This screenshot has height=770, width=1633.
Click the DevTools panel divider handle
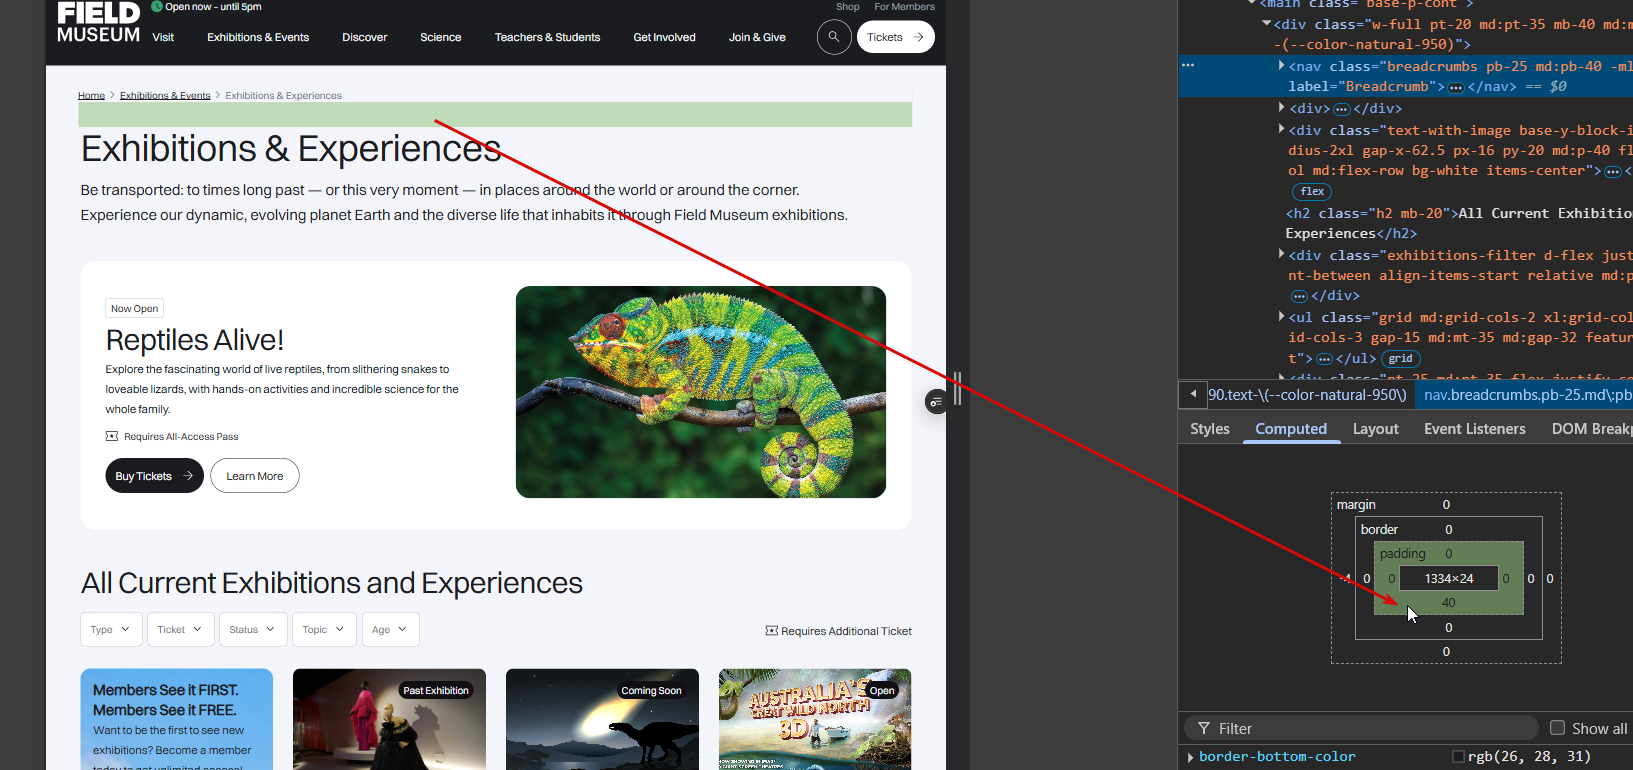click(957, 389)
